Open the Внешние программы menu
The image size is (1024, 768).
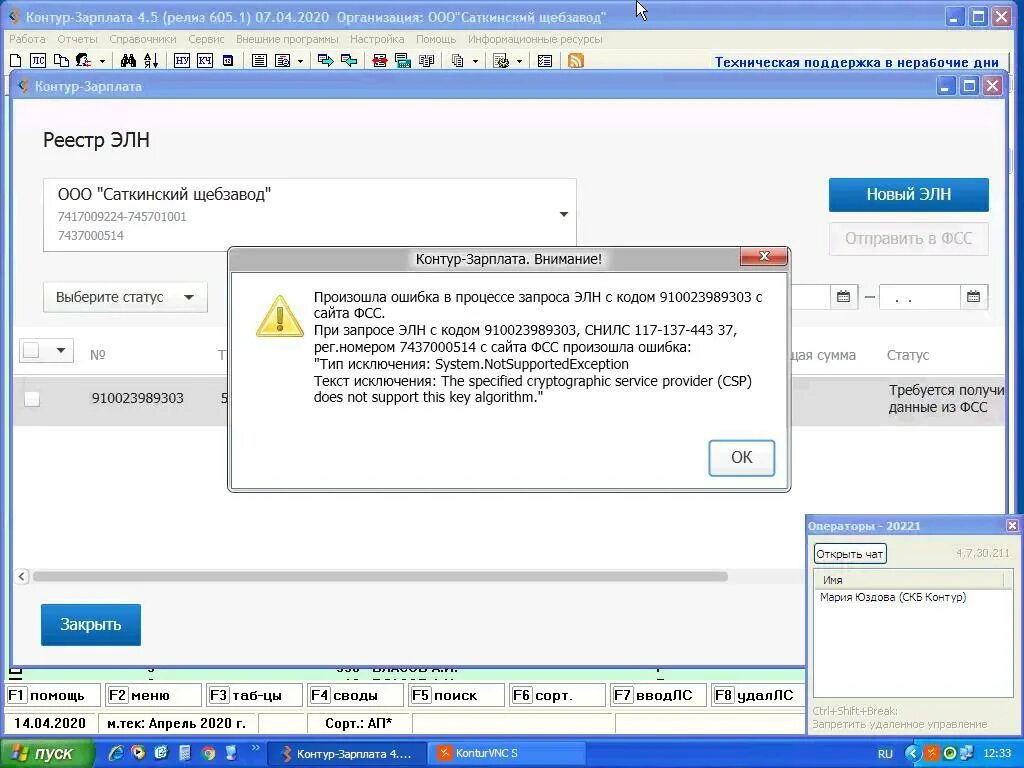287,39
